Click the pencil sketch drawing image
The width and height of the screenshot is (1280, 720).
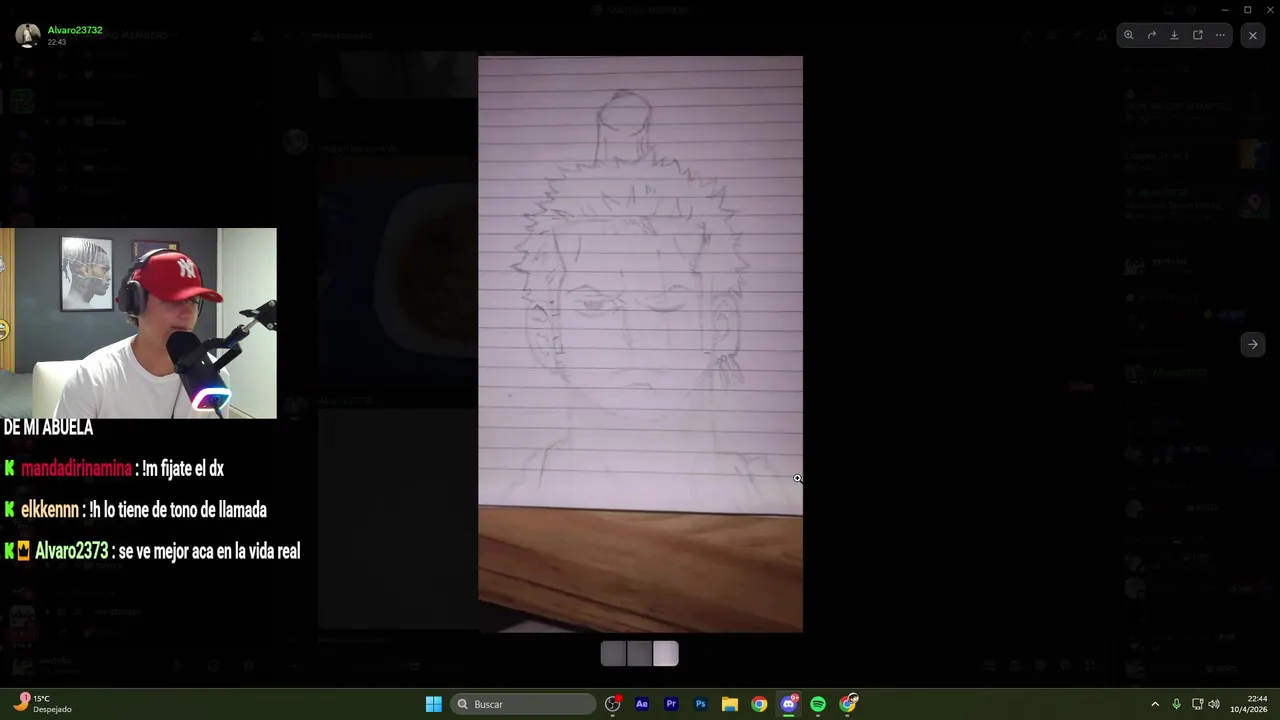[x=640, y=344]
